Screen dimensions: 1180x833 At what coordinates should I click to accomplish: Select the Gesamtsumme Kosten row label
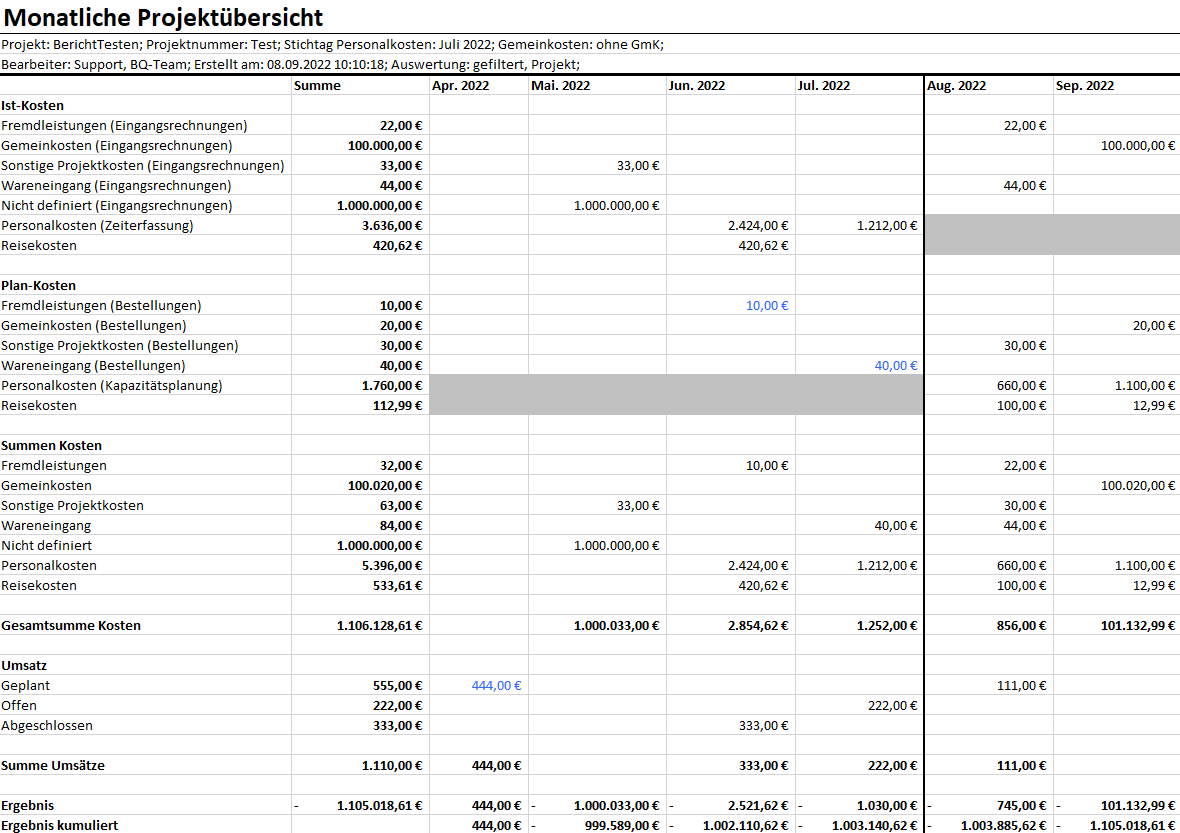click(x=71, y=625)
